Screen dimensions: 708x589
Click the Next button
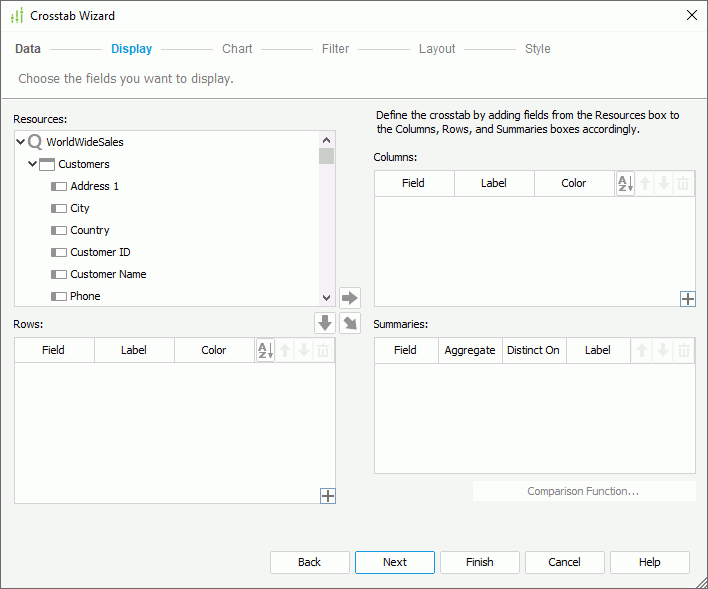[x=395, y=562]
